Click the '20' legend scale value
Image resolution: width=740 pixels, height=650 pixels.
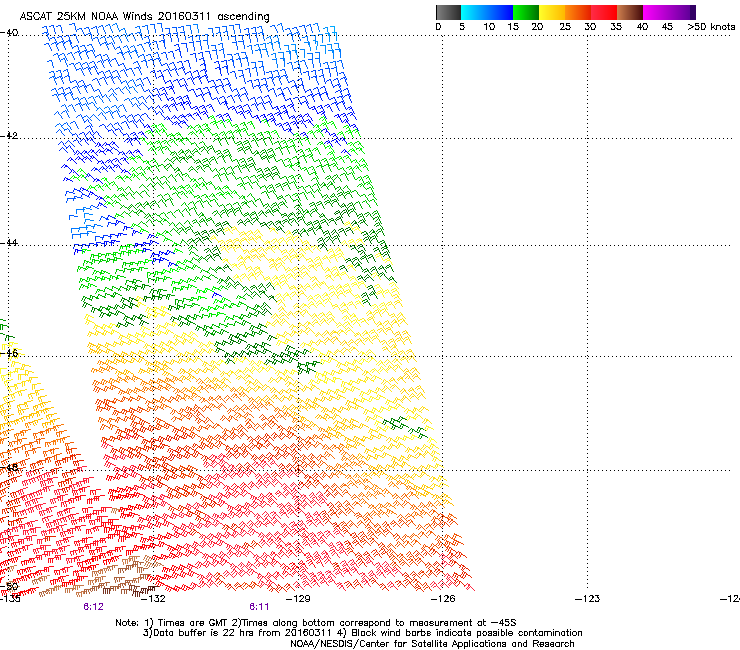(537, 27)
